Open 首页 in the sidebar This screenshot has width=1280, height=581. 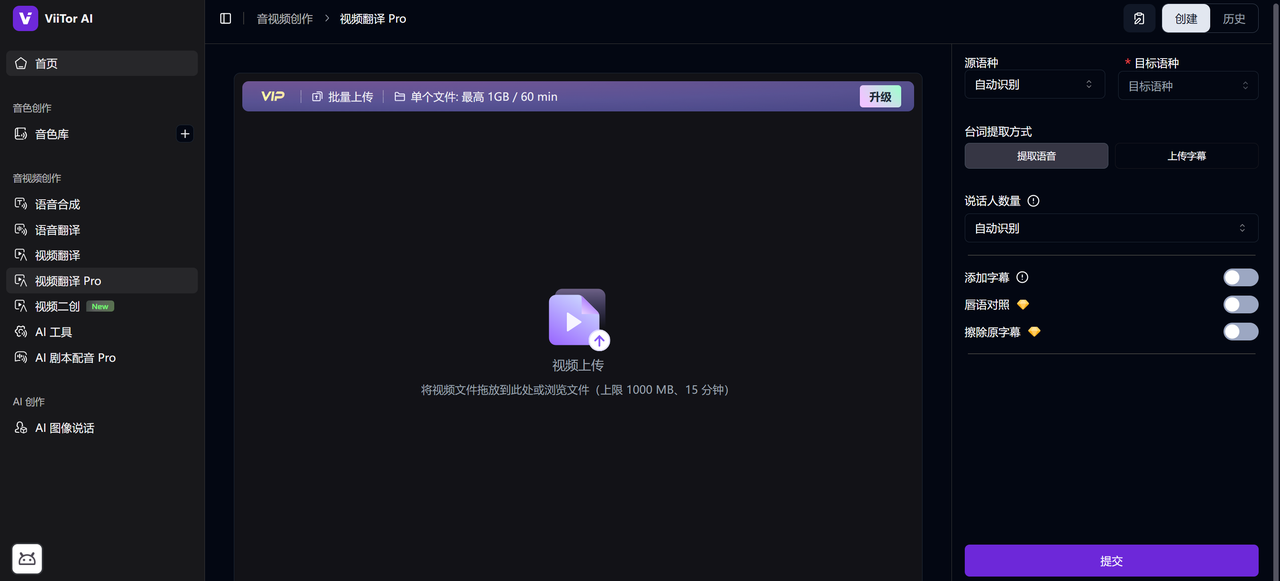pyautogui.click(x=102, y=64)
